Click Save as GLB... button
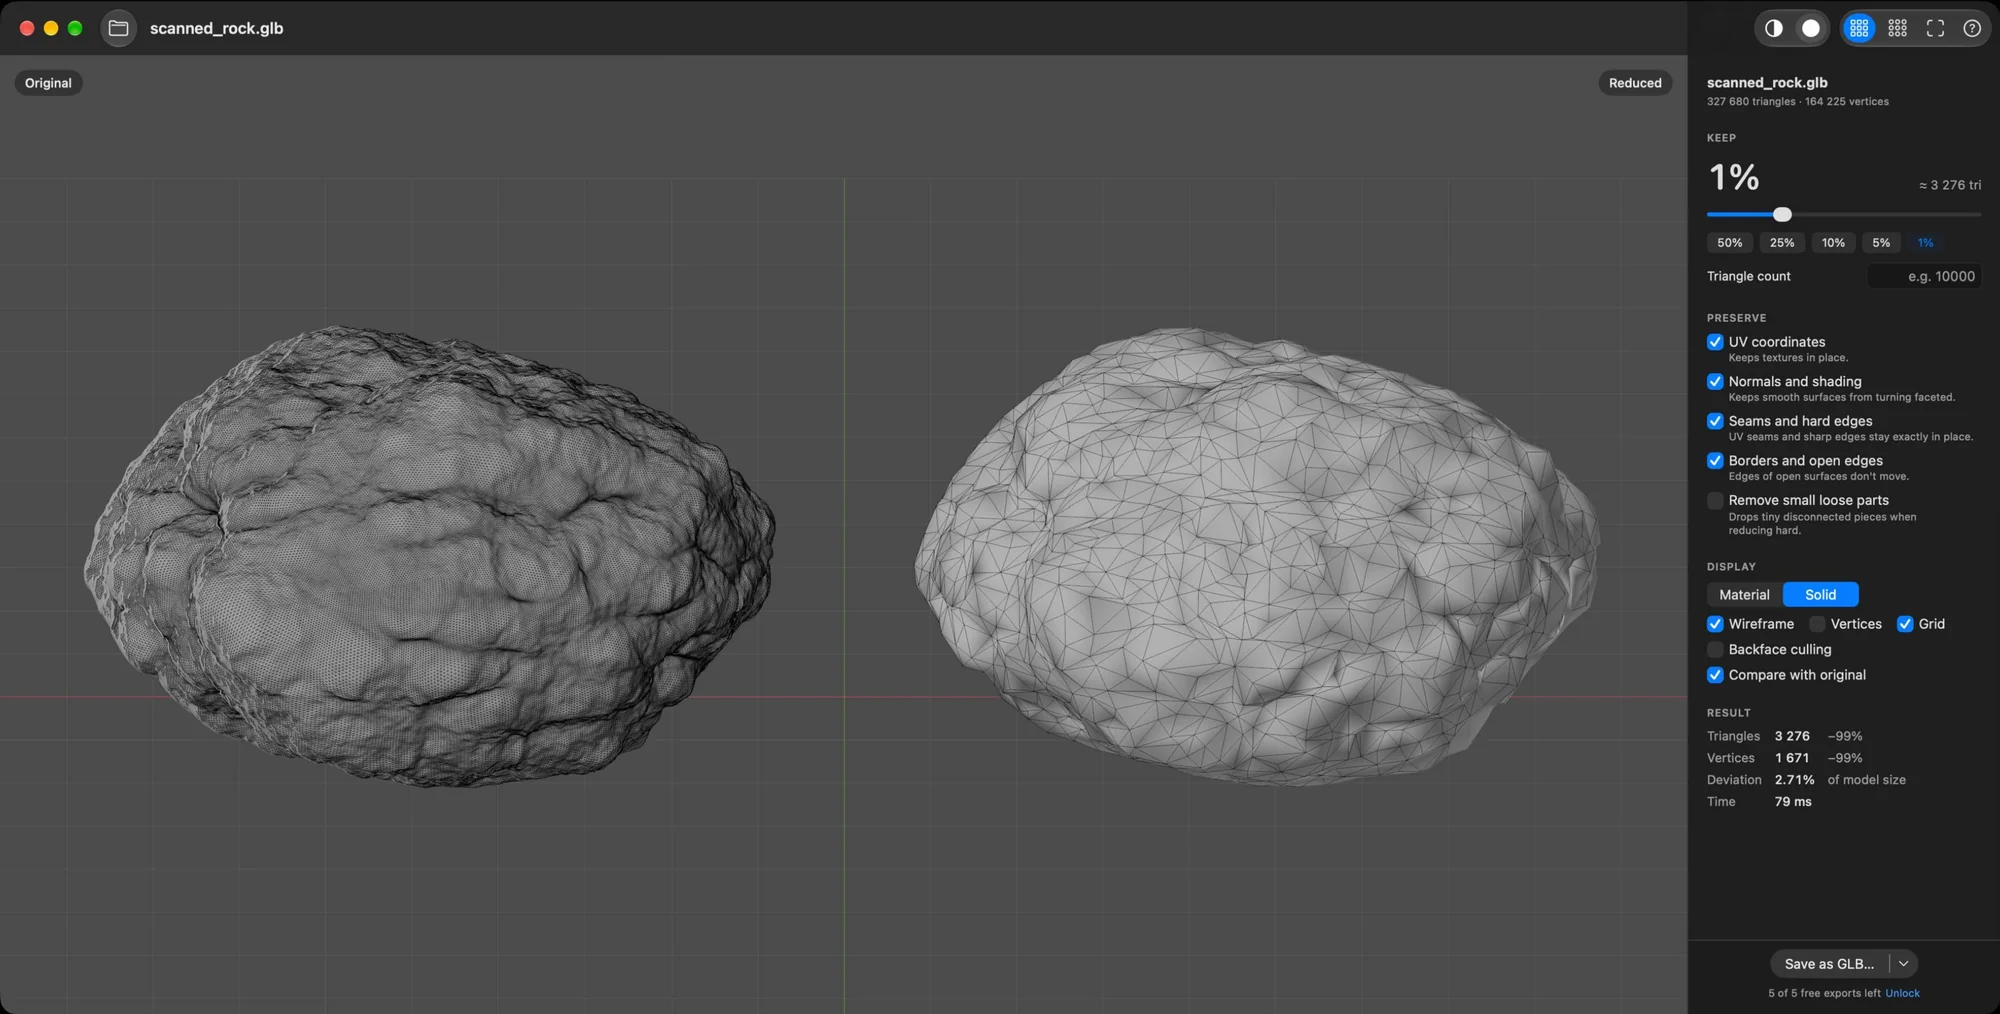The height and width of the screenshot is (1014, 2000). pos(1830,964)
